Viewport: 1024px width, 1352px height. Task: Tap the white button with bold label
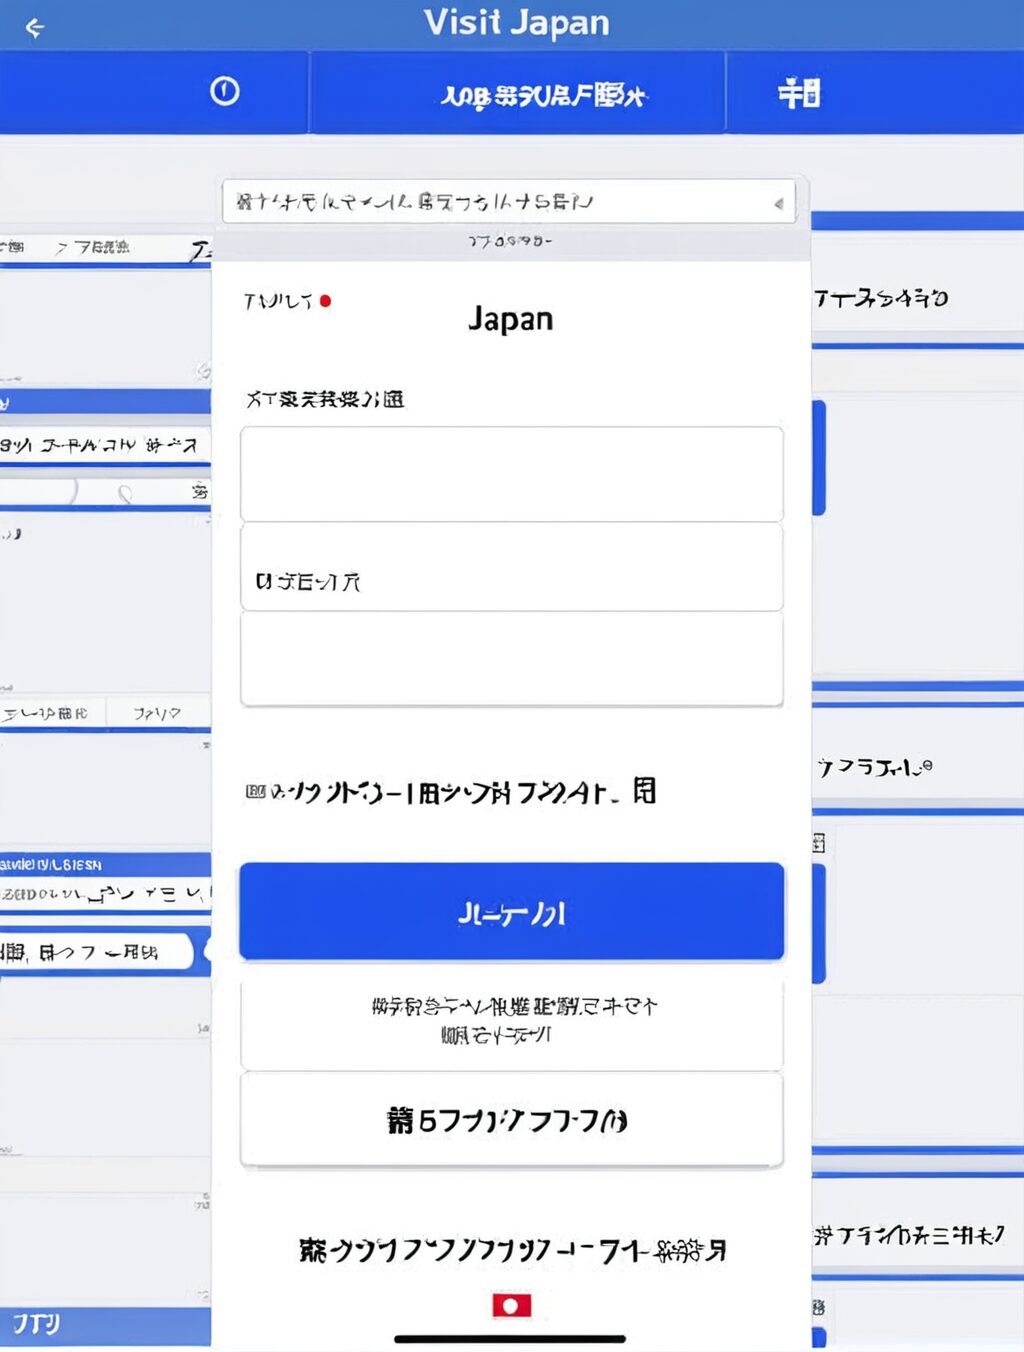click(511, 1119)
